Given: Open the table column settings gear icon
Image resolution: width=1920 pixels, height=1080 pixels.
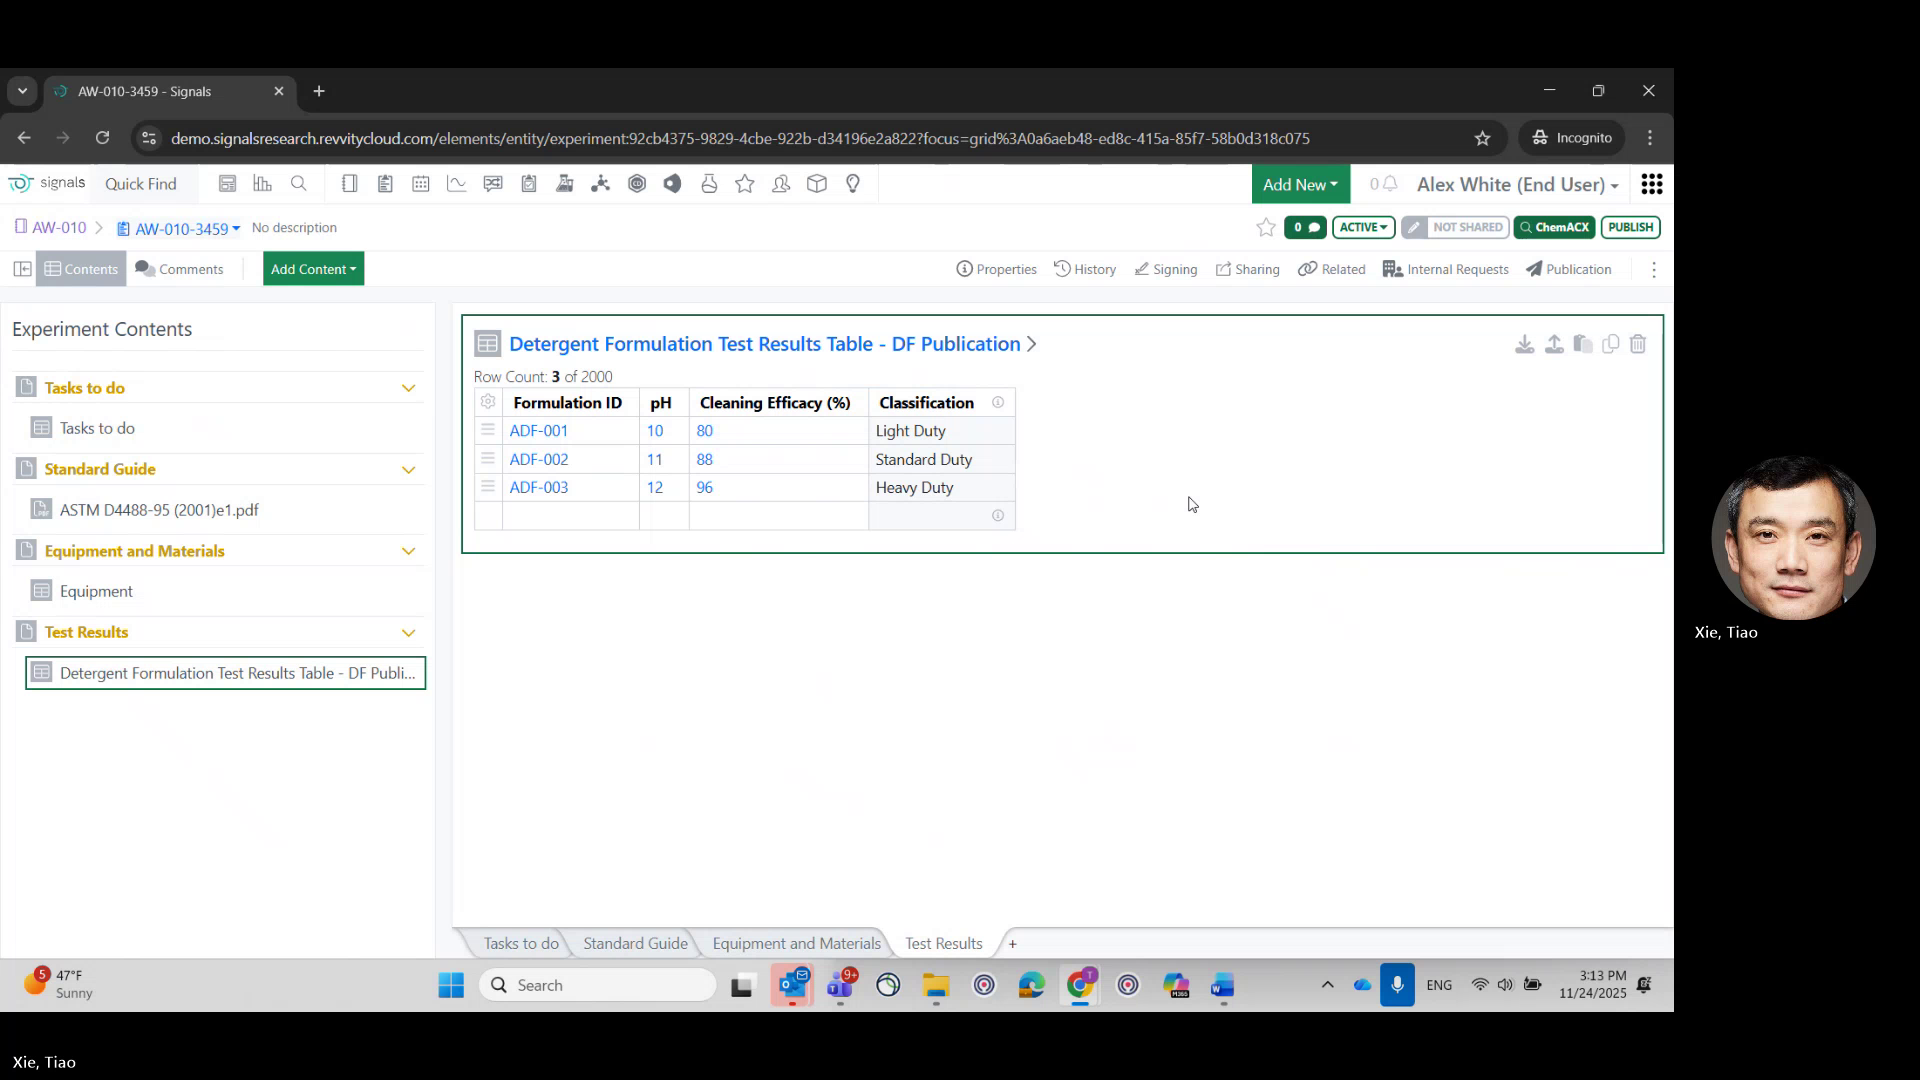Looking at the screenshot, I should click(x=487, y=402).
